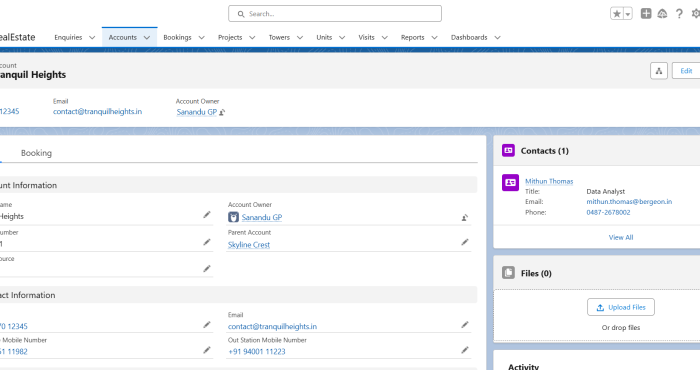The image size is (700, 370).
Task: Edit the Phone field pencil
Action: (207, 324)
